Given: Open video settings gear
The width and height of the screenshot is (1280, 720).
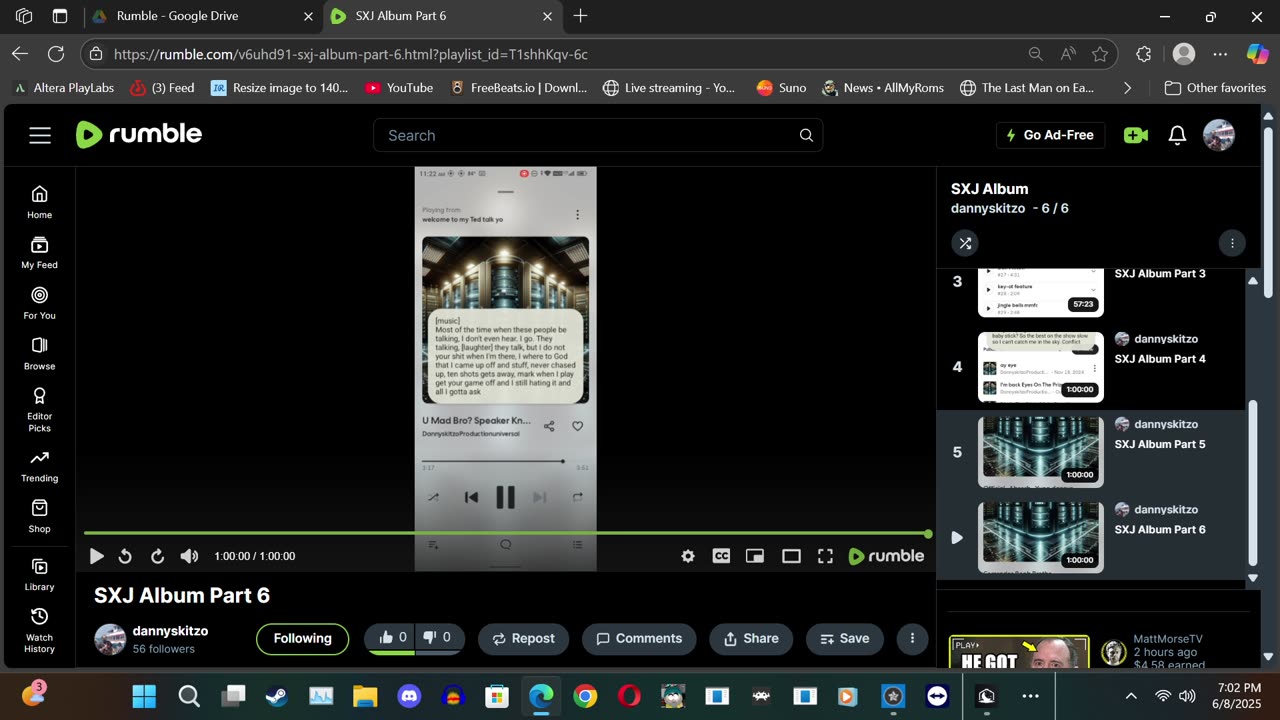Looking at the screenshot, I should (688, 556).
